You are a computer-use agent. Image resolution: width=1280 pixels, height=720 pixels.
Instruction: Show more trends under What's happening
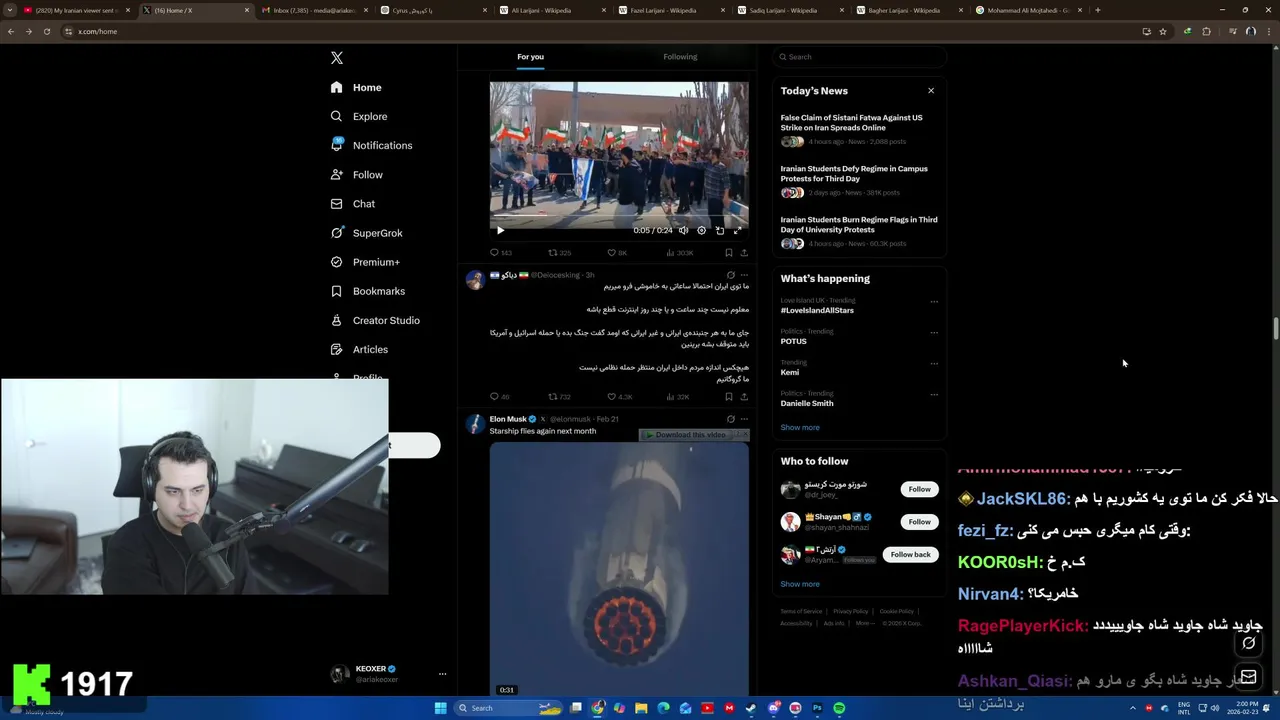pos(800,427)
